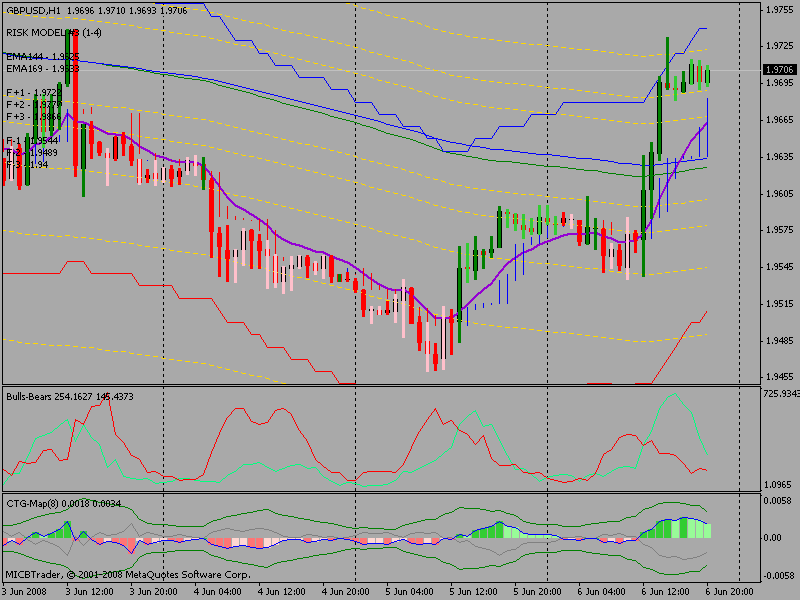Click the 5 Jun 04:00 time label
The image size is (800, 600).
418,592
